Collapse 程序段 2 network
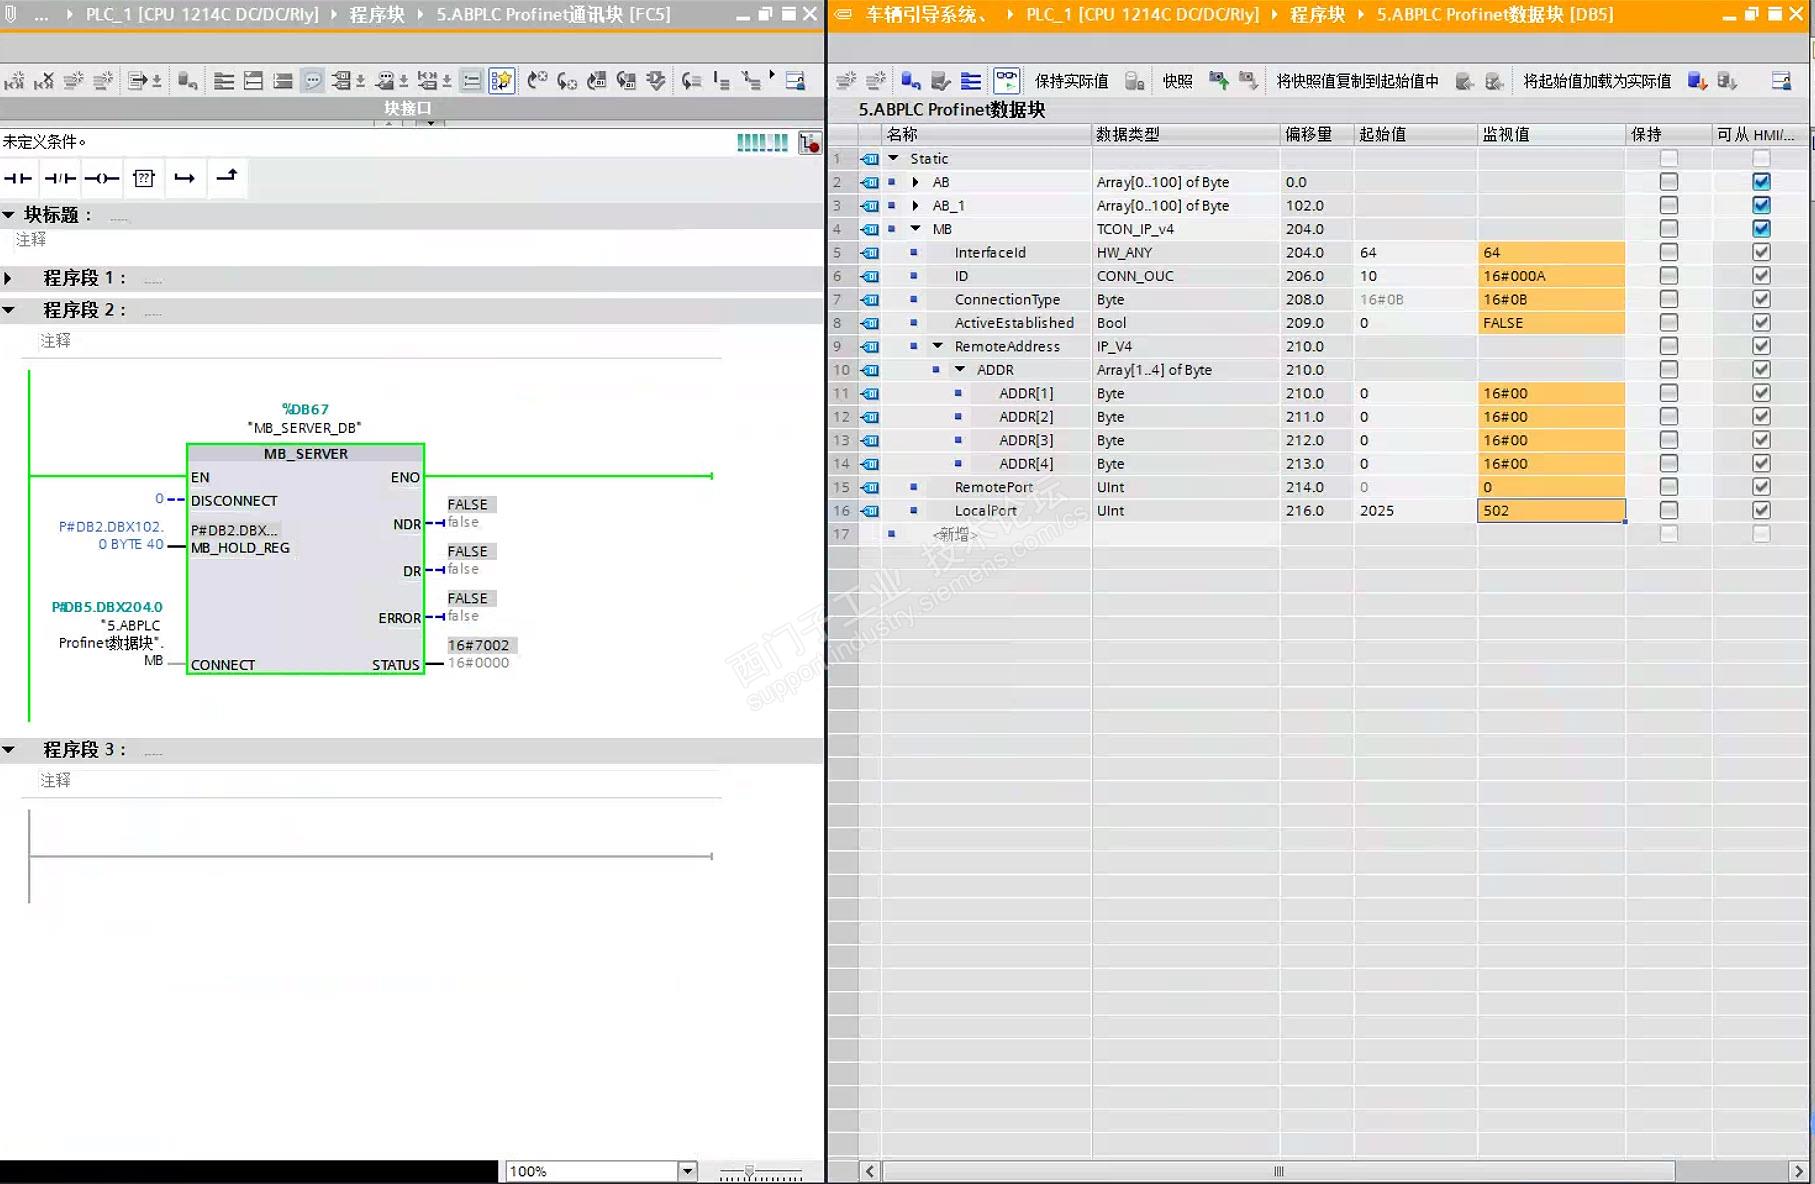 coord(8,310)
